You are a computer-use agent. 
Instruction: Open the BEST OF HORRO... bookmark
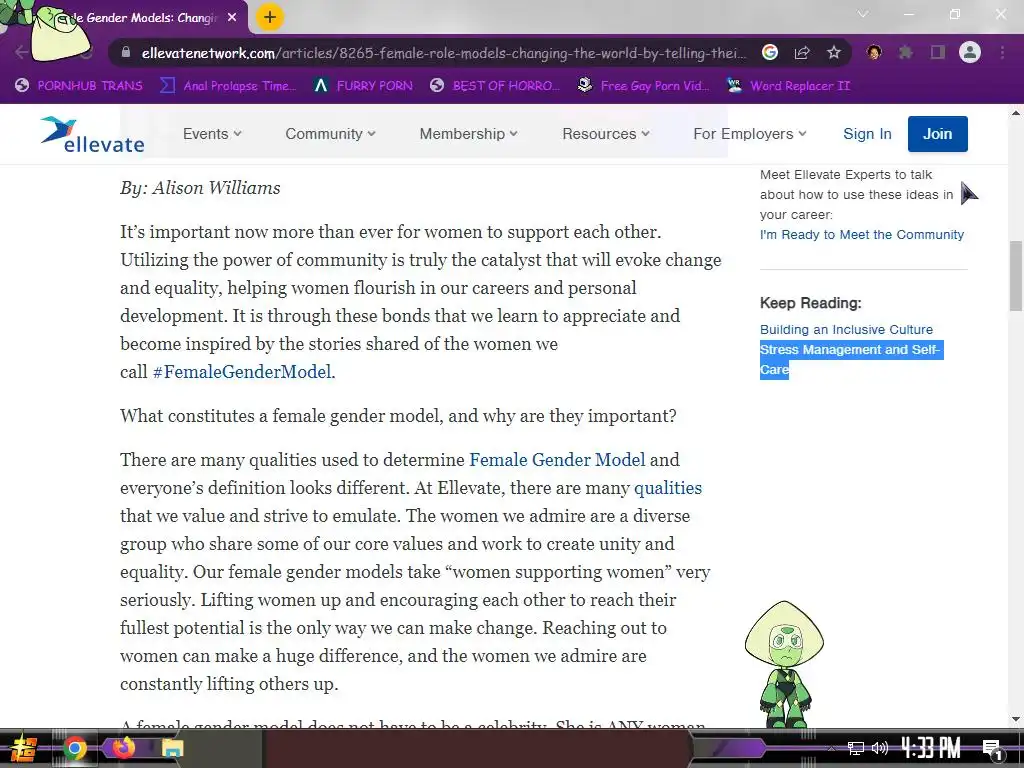(x=495, y=86)
